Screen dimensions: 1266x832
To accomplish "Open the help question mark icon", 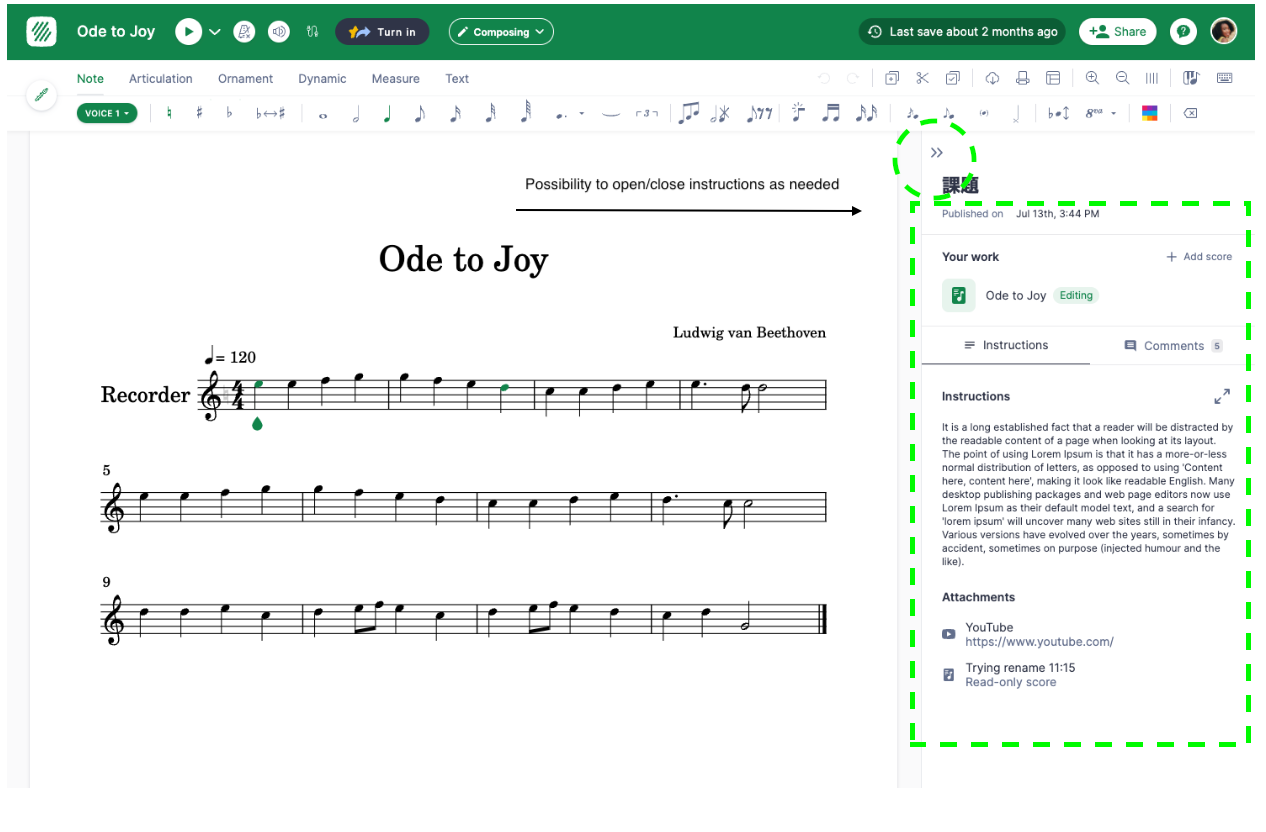I will [1183, 32].
